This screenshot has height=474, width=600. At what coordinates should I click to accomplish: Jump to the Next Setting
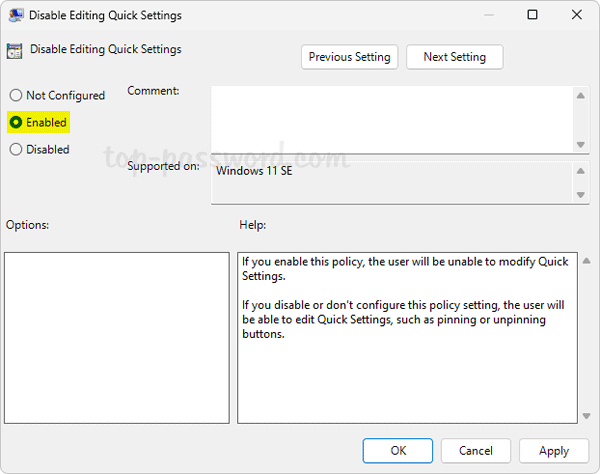pos(454,57)
